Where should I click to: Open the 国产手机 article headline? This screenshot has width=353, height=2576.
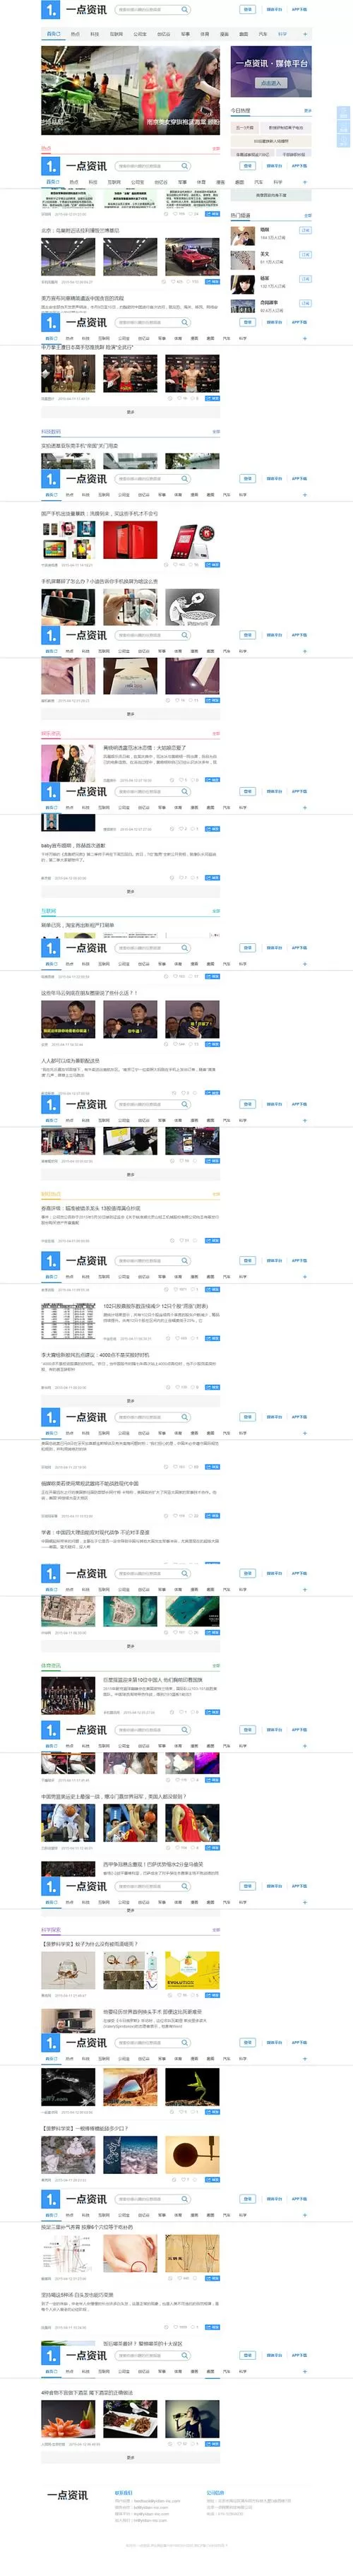(99, 513)
